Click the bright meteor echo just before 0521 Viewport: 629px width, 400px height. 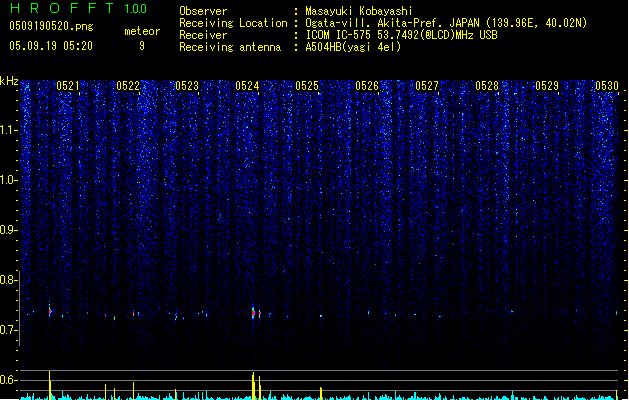pos(50,311)
